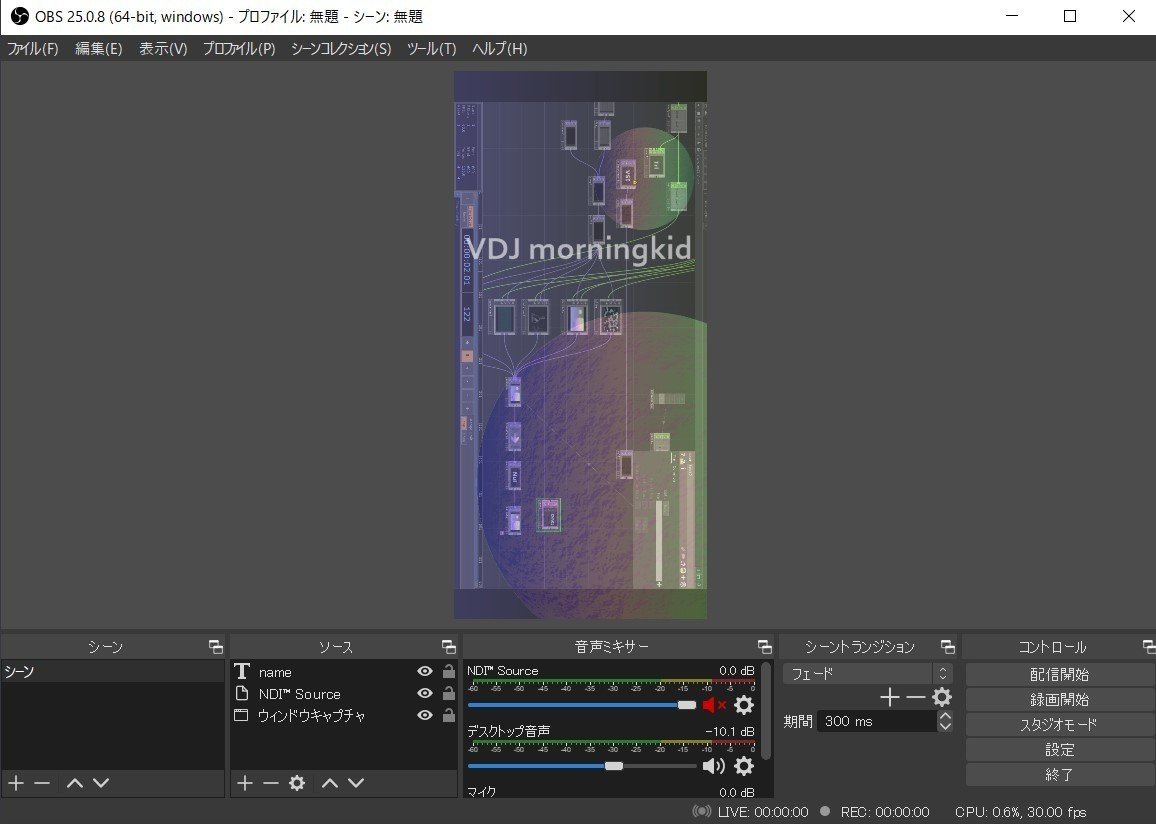The height and width of the screenshot is (824, 1156).
Task: Select the シーン item in scenes list
Action: (x=113, y=671)
